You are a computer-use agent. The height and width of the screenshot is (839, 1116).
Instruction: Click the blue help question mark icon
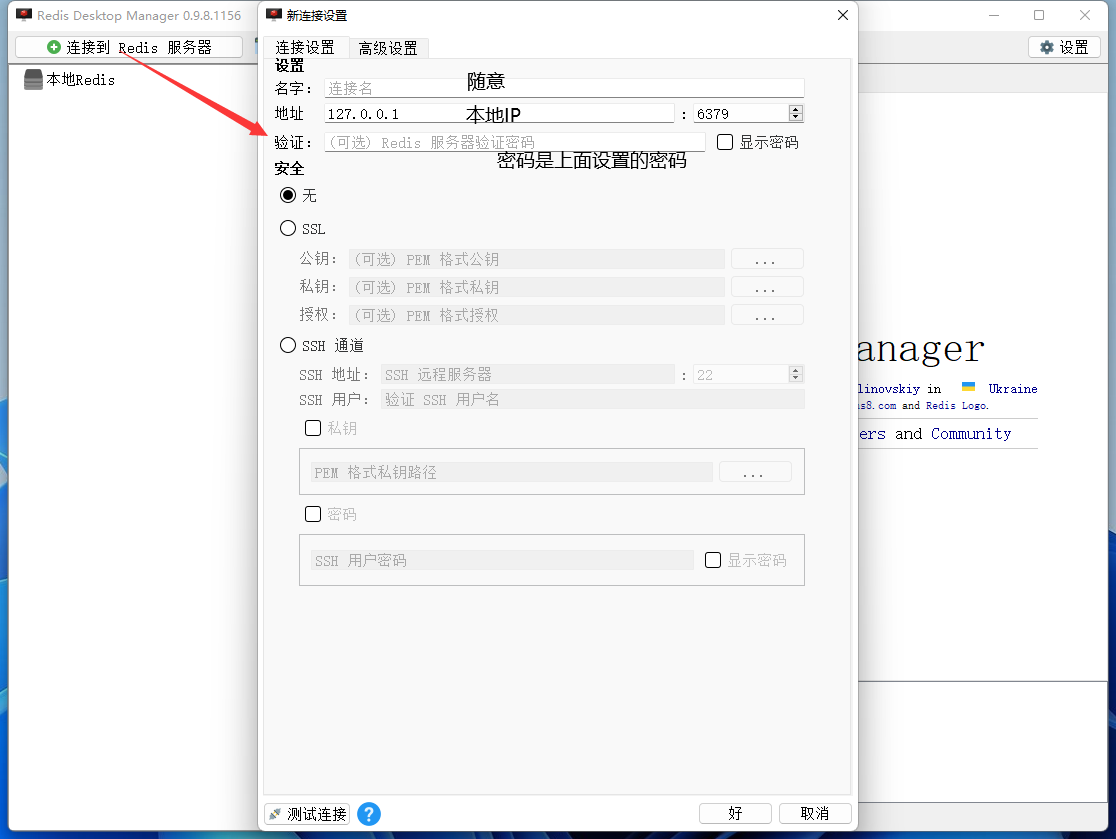point(369,813)
